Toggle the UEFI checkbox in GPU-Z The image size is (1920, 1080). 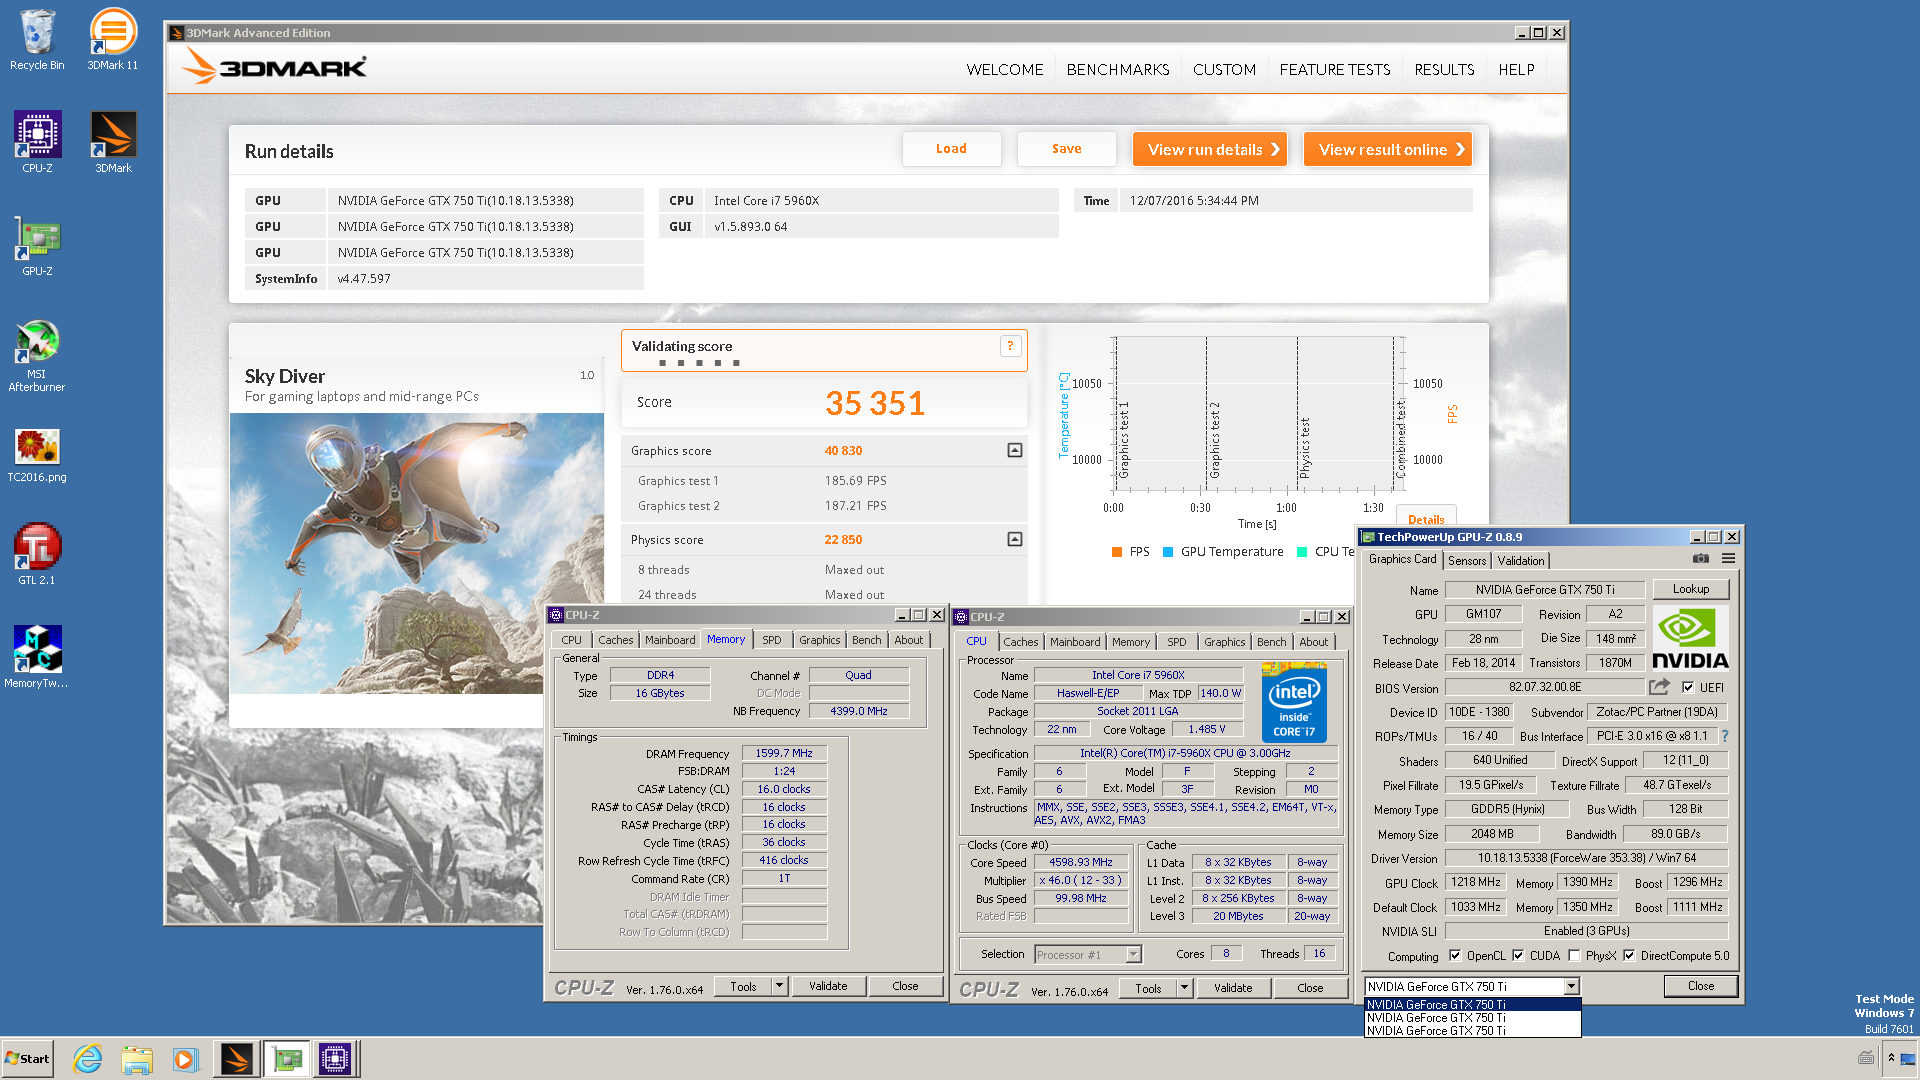click(x=1688, y=687)
